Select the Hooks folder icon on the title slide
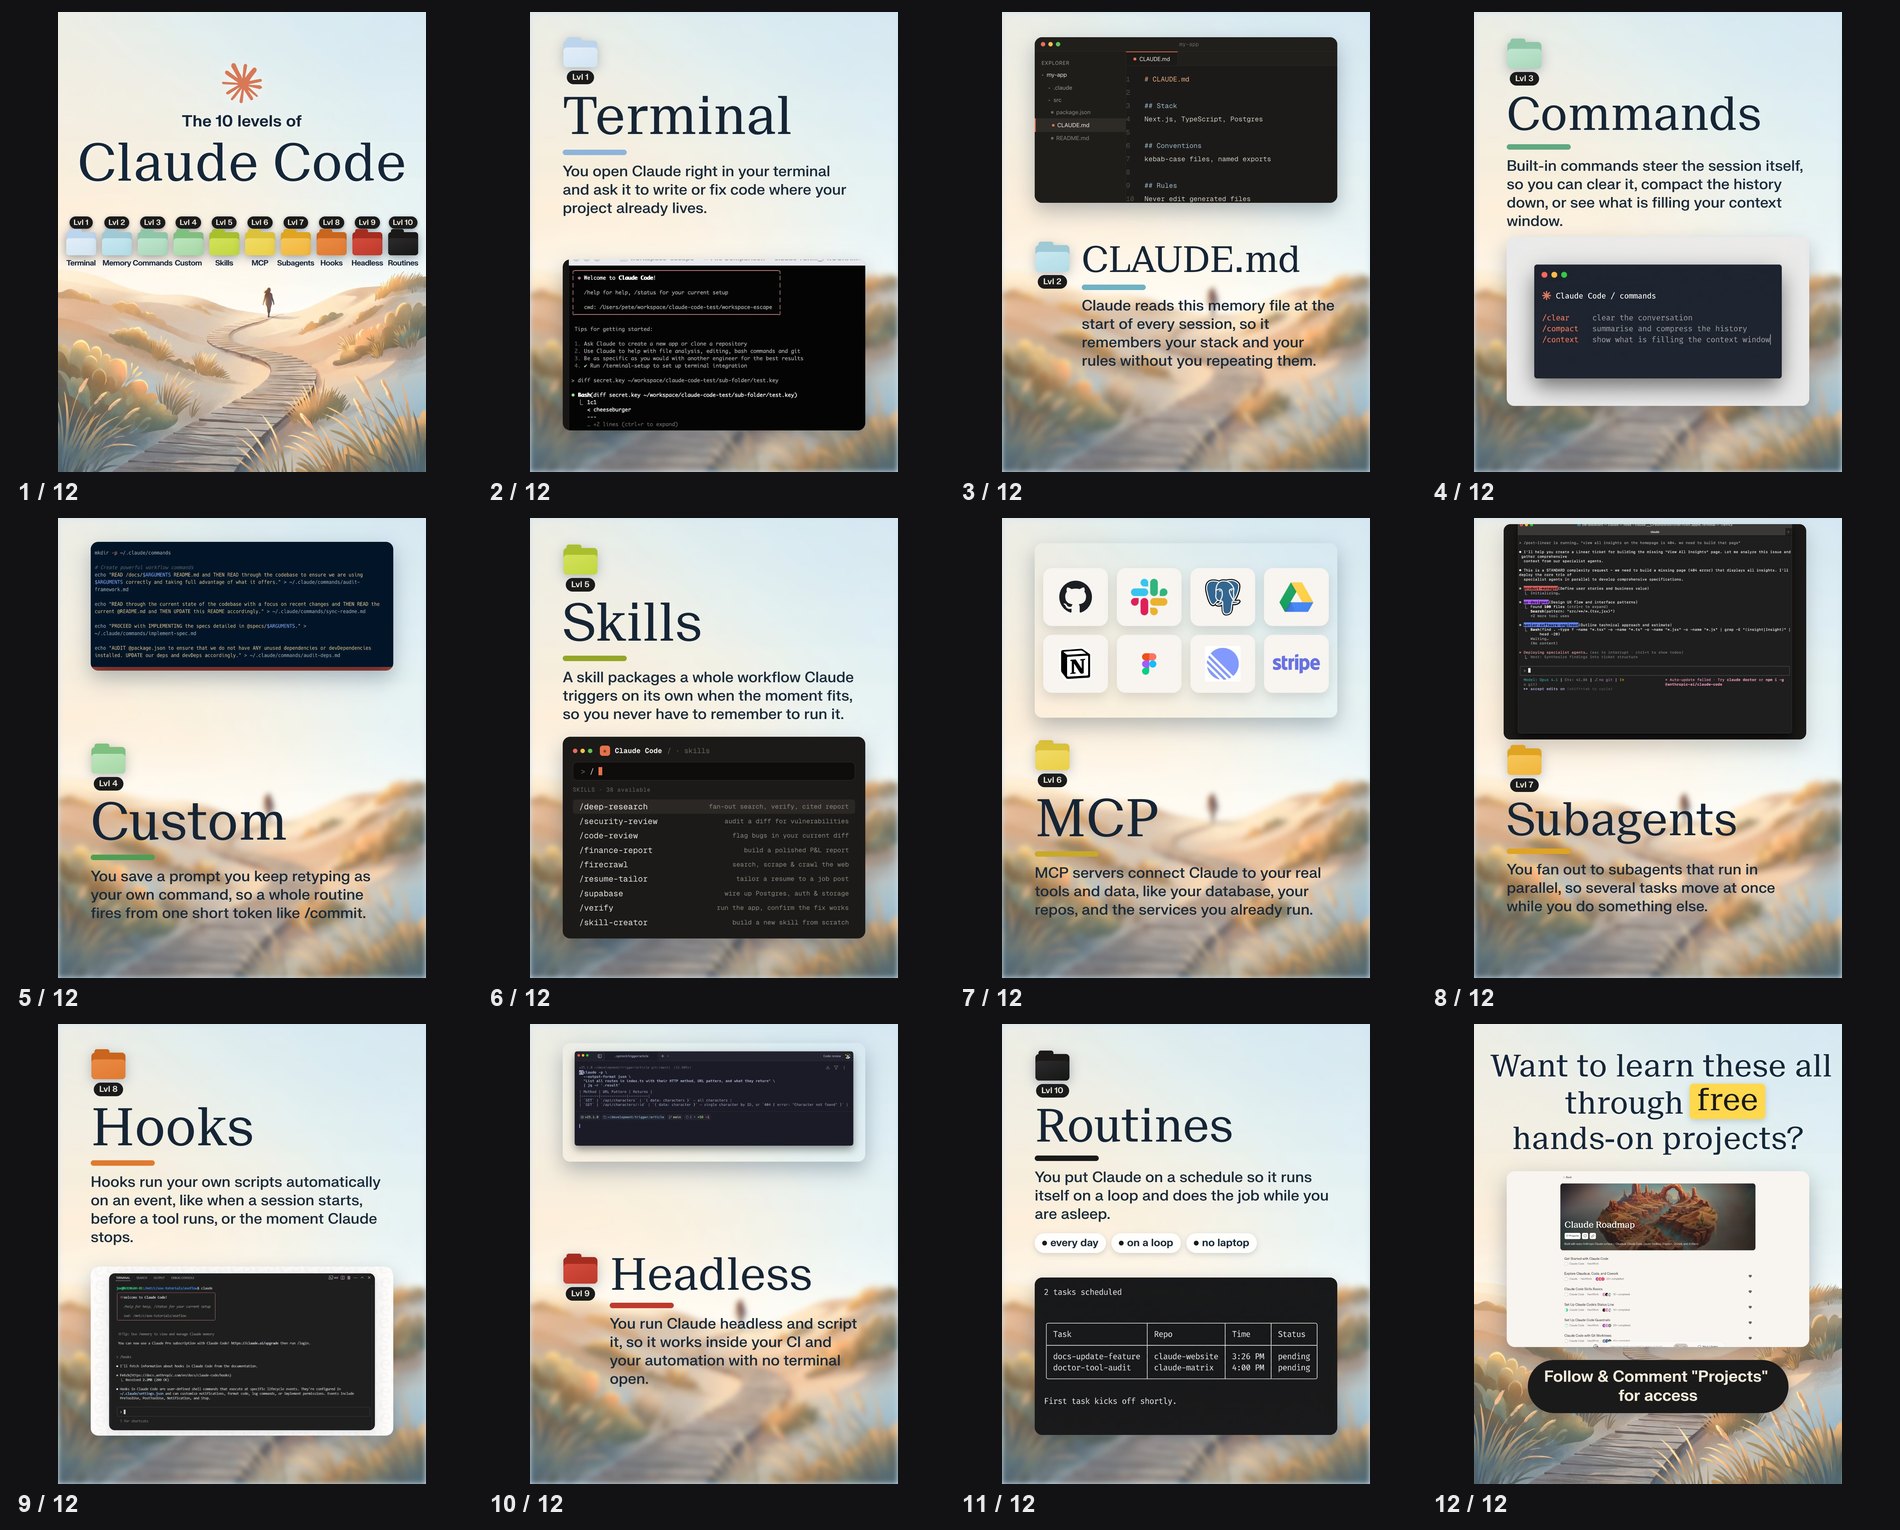The height and width of the screenshot is (1530, 1900). coord(331,243)
